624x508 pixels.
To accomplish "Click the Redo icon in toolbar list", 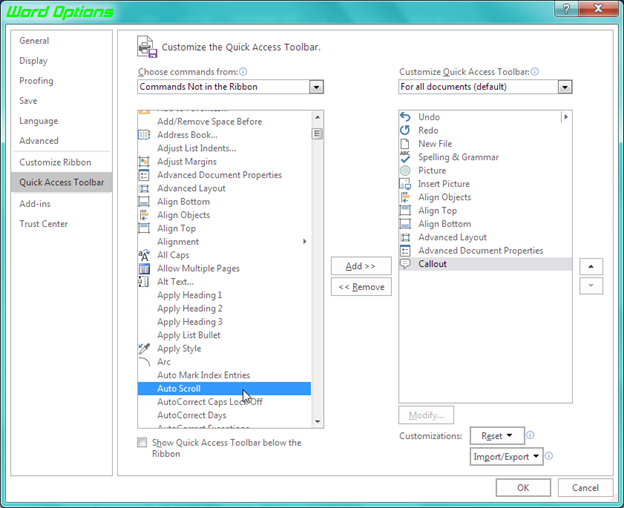I will [405, 130].
